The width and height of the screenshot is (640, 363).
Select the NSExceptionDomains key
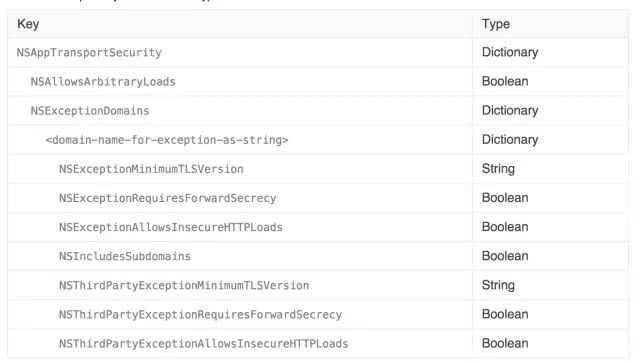pyautogui.click(x=90, y=111)
